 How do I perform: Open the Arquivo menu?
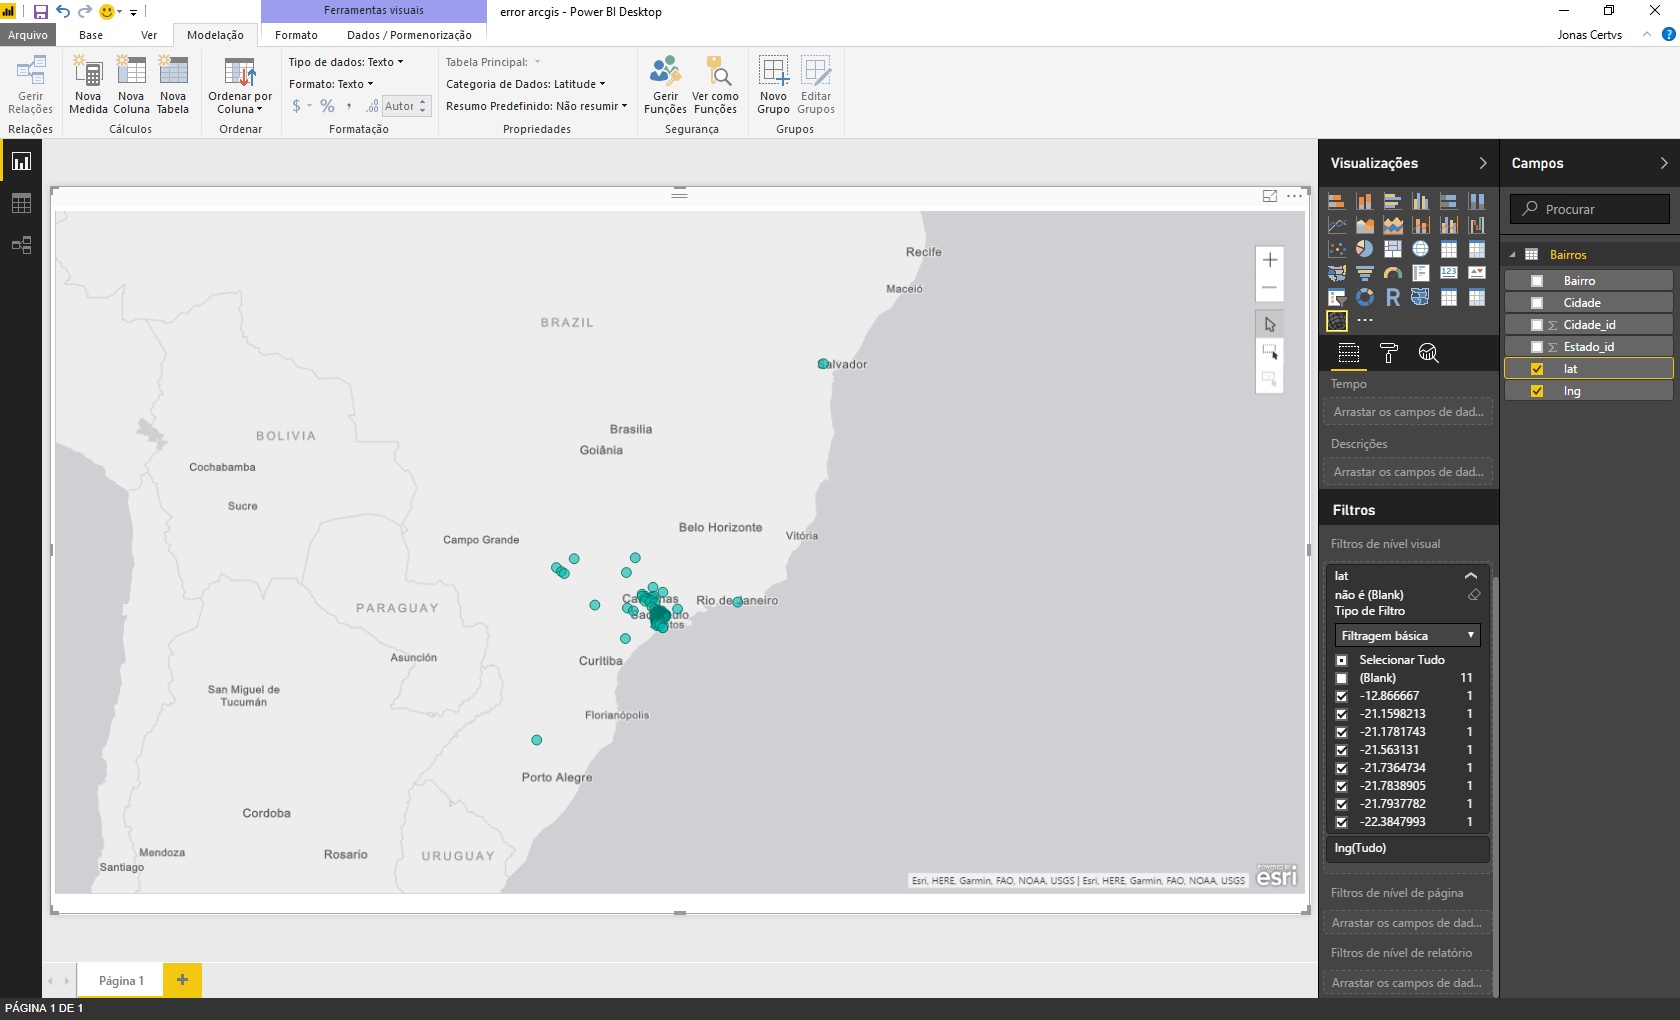[28, 35]
